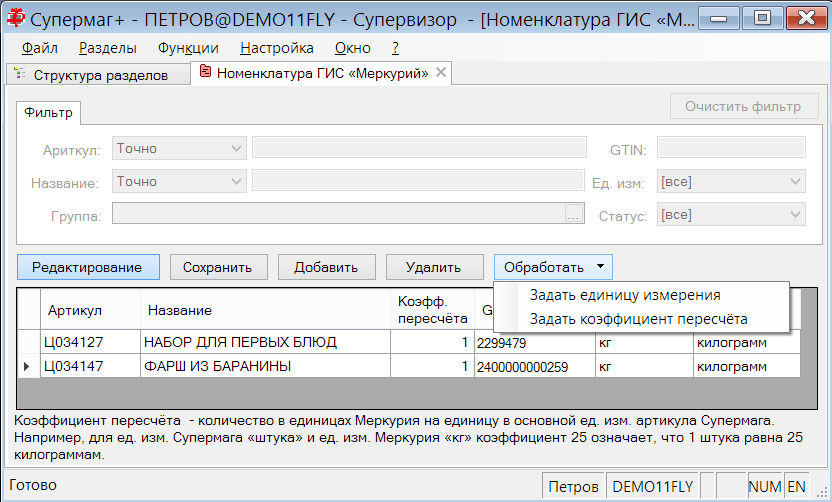Click the Сохранить button

(219, 267)
